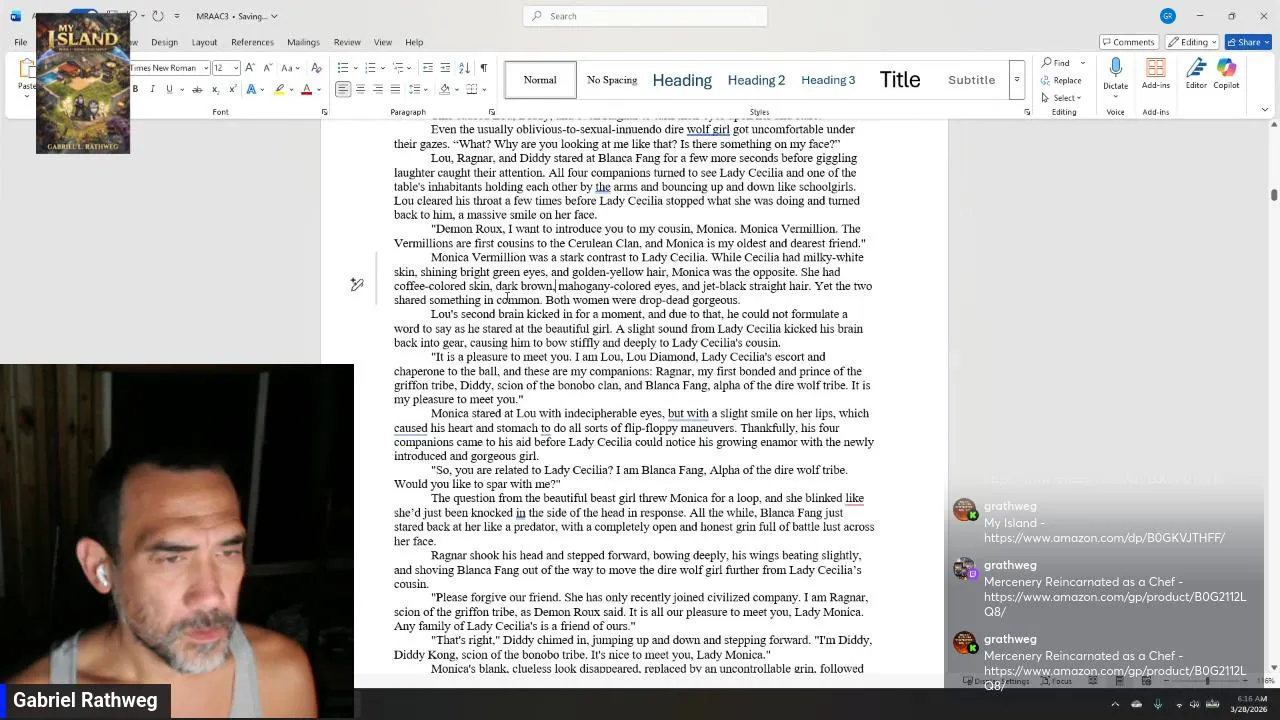Apply Normal style
This screenshot has height=720, width=1280.
click(540, 80)
